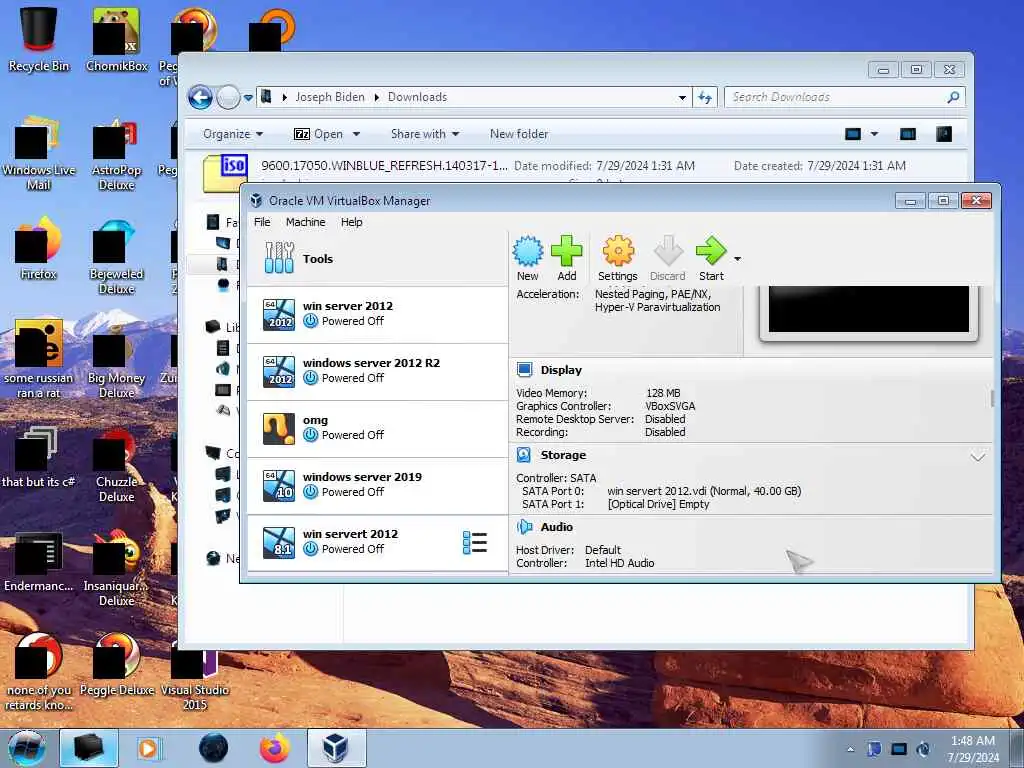Open the machine menu icon beside win servert 2012

tap(475, 543)
